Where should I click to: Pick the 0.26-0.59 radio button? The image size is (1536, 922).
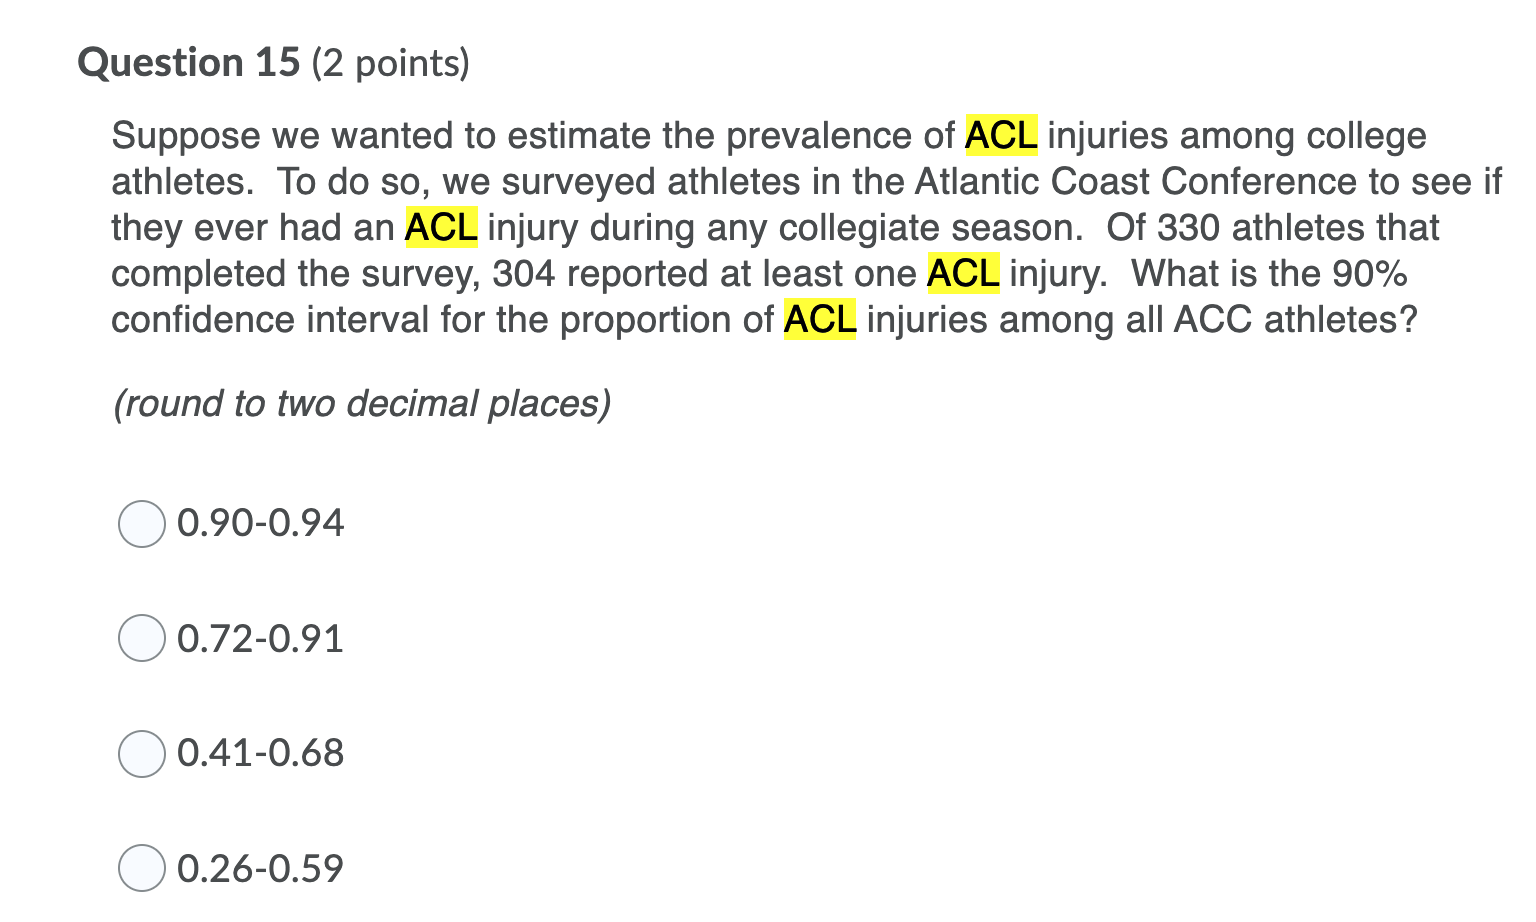click(x=142, y=868)
